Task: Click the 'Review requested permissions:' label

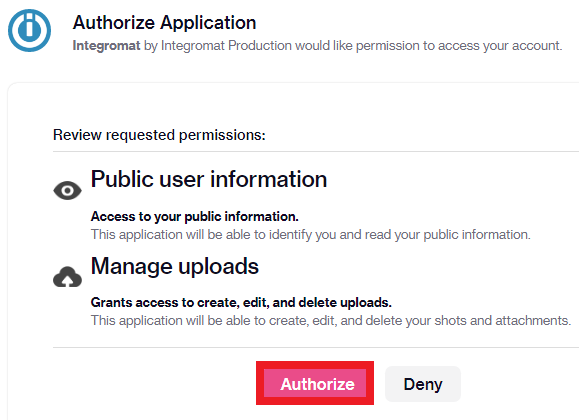Action: (159, 135)
